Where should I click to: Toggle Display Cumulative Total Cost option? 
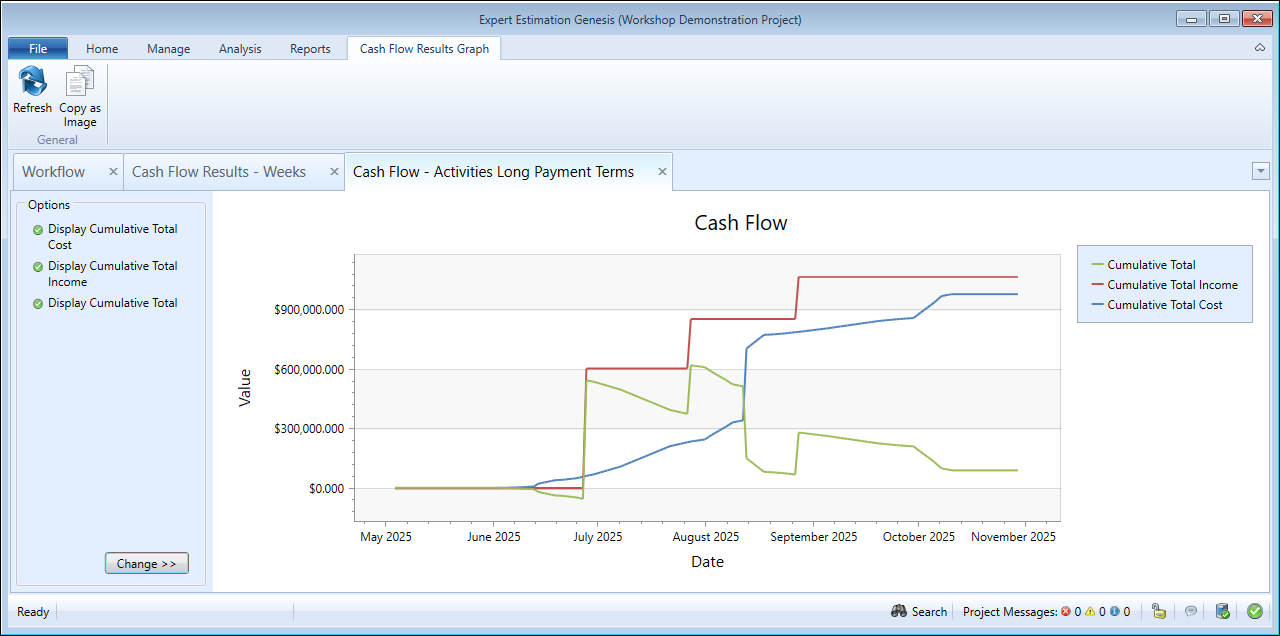coord(38,230)
